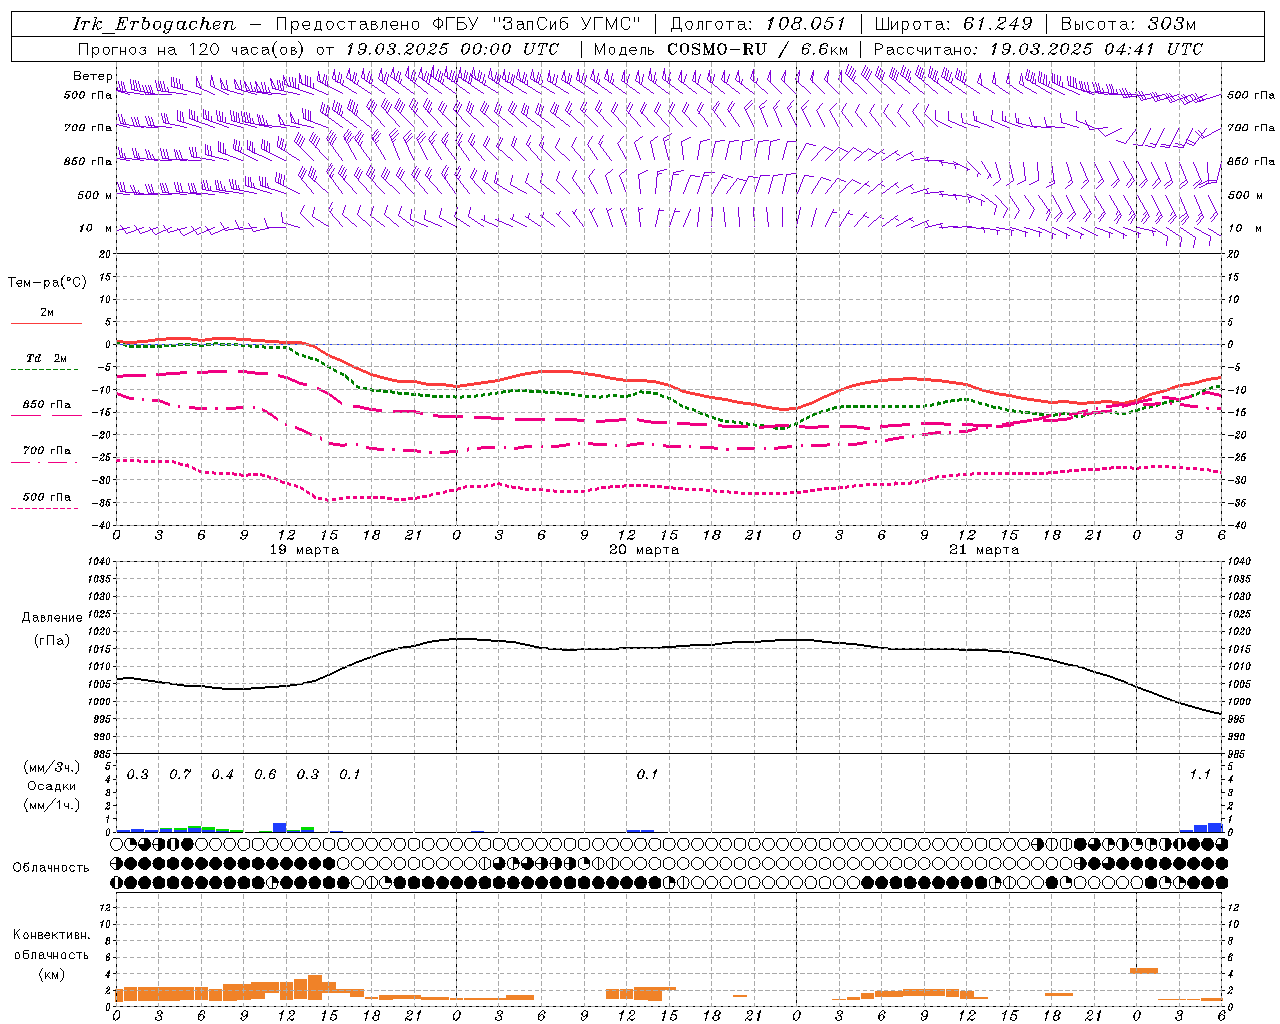Image resolution: width=1280 pixels, height=1024 pixels.
Task: Click the left 500 м wind level label
Action: (95, 195)
